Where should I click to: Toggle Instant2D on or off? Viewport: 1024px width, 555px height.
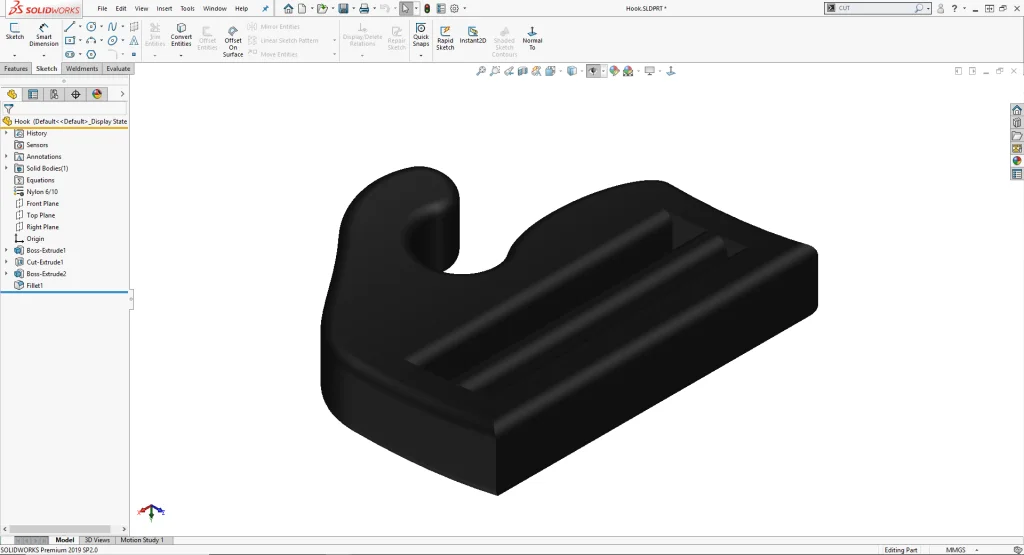tap(473, 36)
